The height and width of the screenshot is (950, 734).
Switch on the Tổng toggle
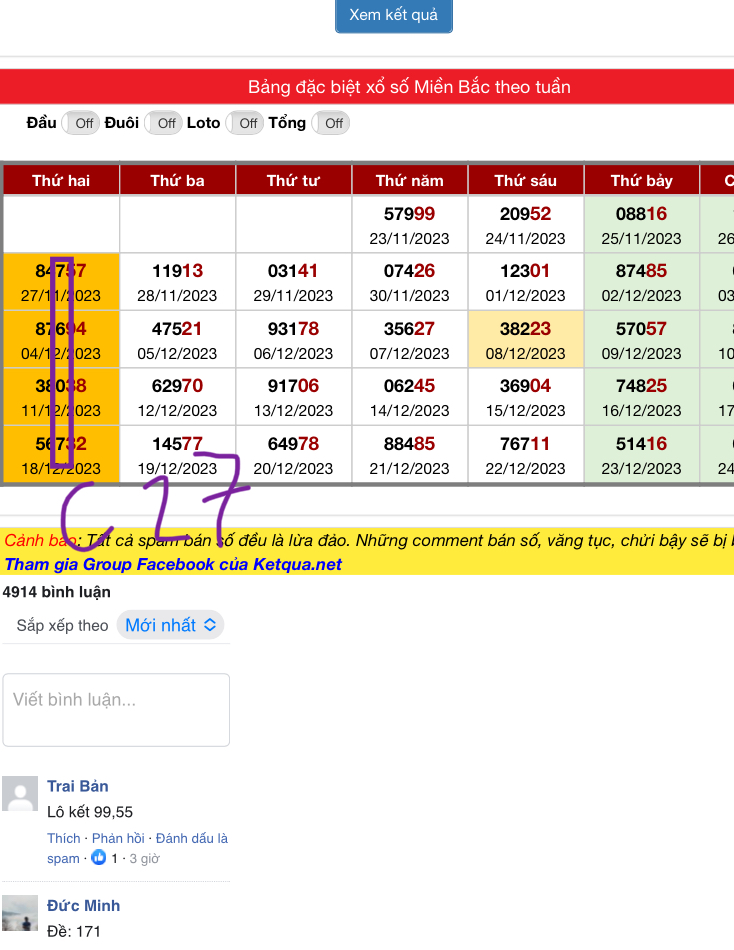[x=331, y=123]
